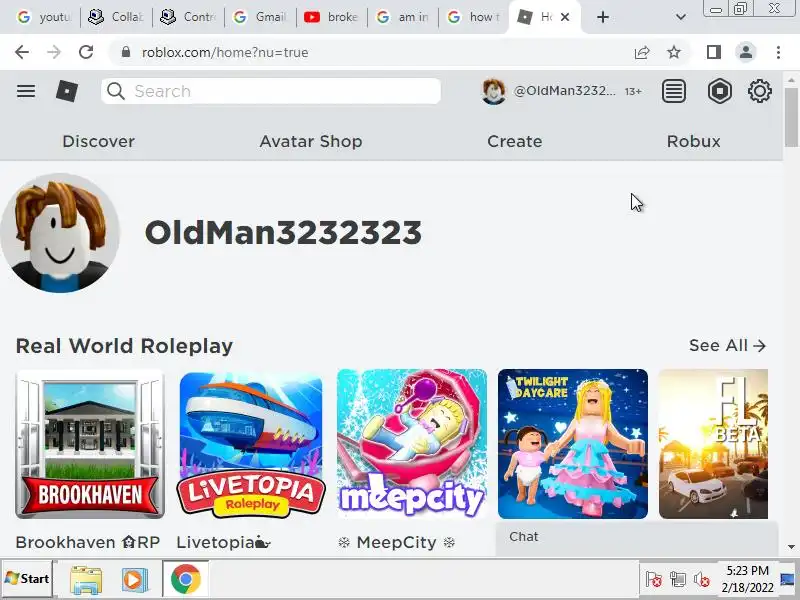Close the active Roblox Home tab
This screenshot has height=600, width=800.
pos(565,17)
